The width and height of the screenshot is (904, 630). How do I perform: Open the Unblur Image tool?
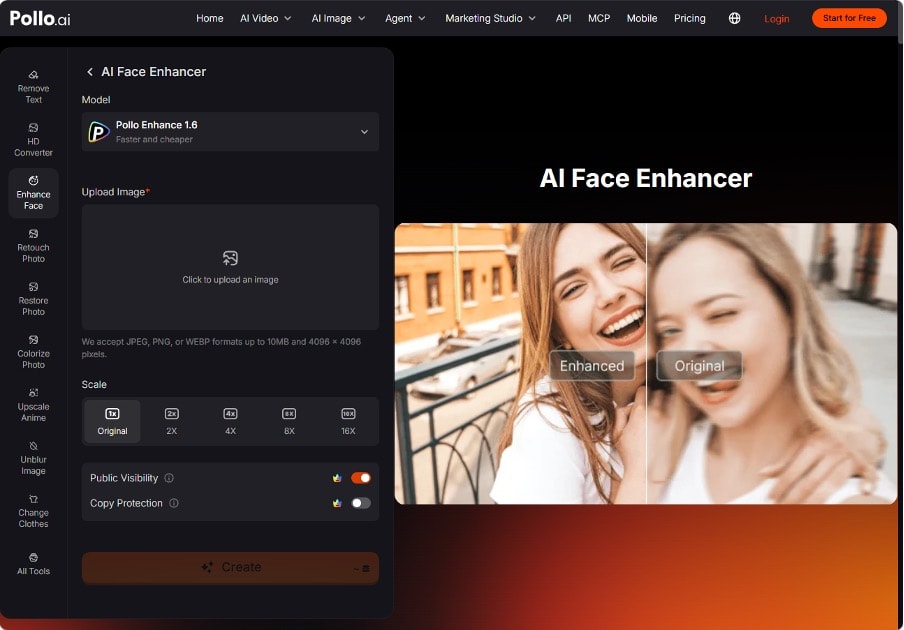[33, 458]
